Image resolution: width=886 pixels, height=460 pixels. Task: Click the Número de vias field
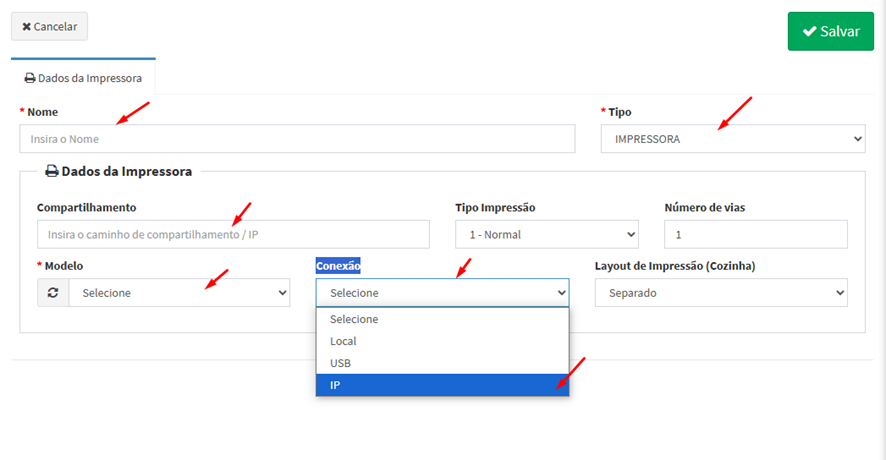(755, 234)
